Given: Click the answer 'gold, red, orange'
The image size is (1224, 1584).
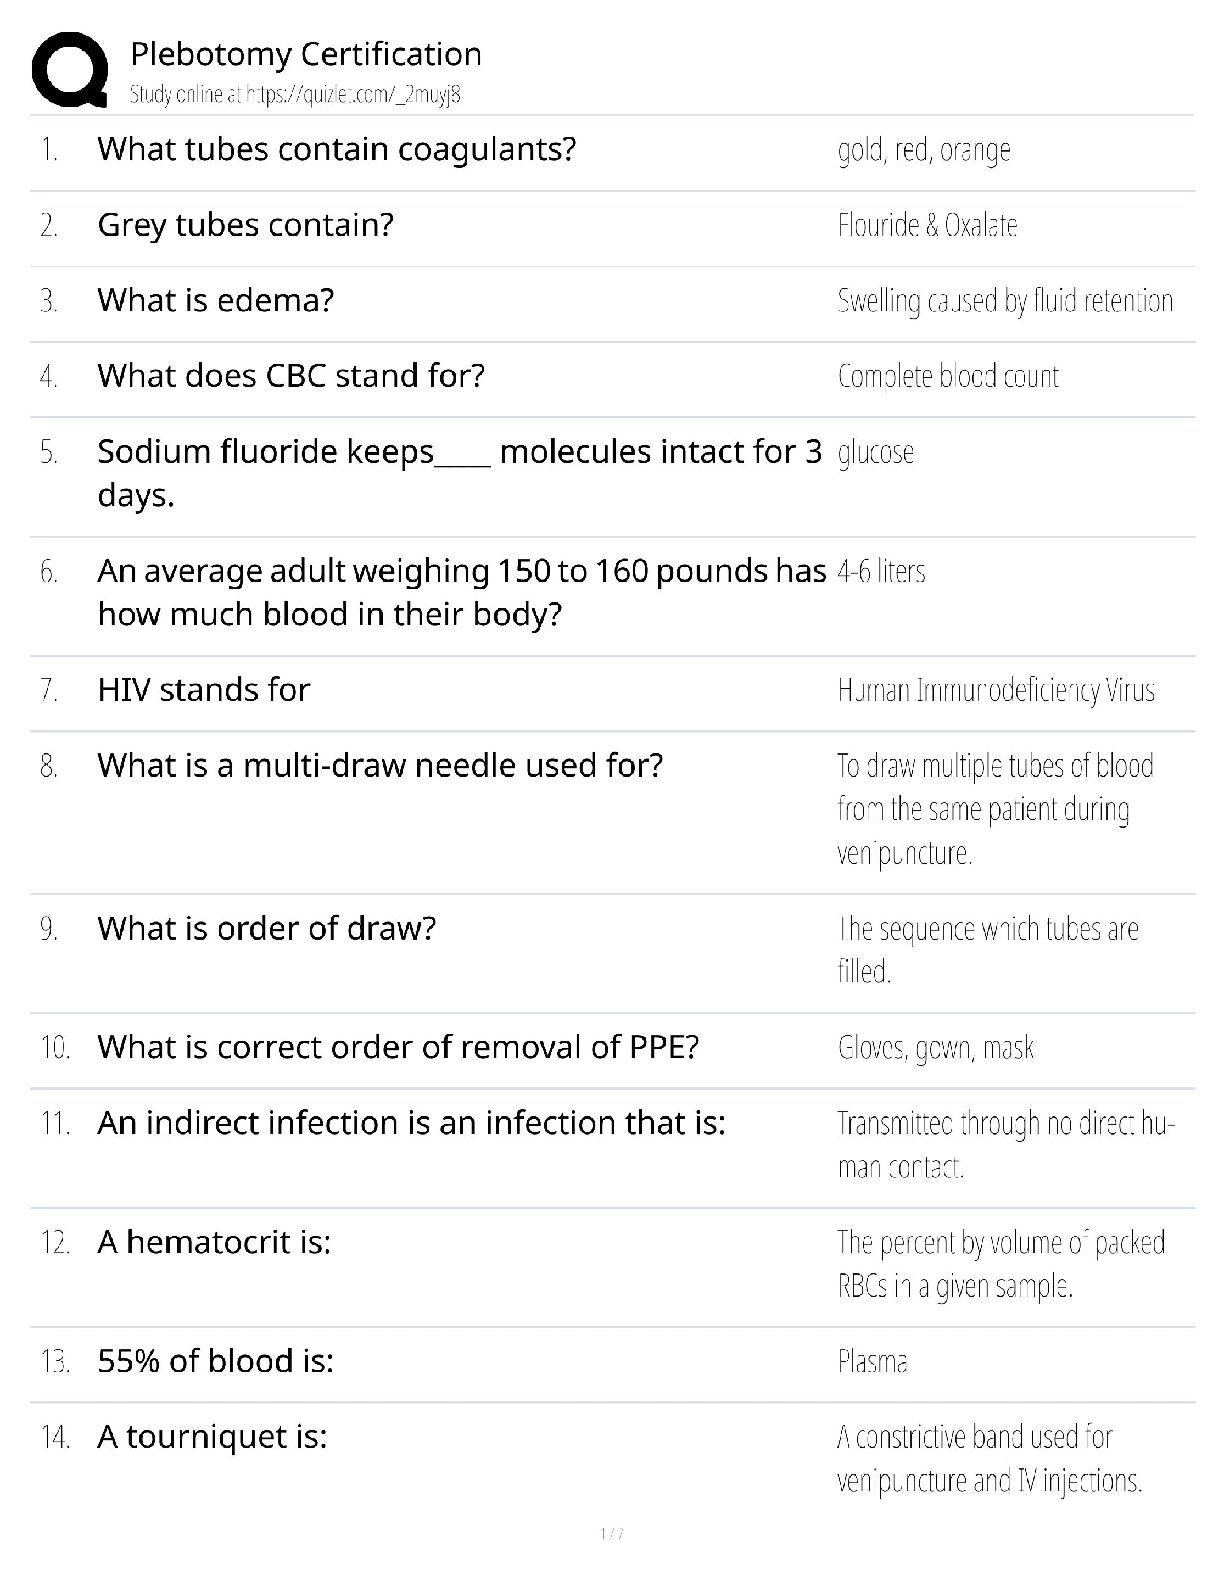Looking at the screenshot, I should point(924,150).
